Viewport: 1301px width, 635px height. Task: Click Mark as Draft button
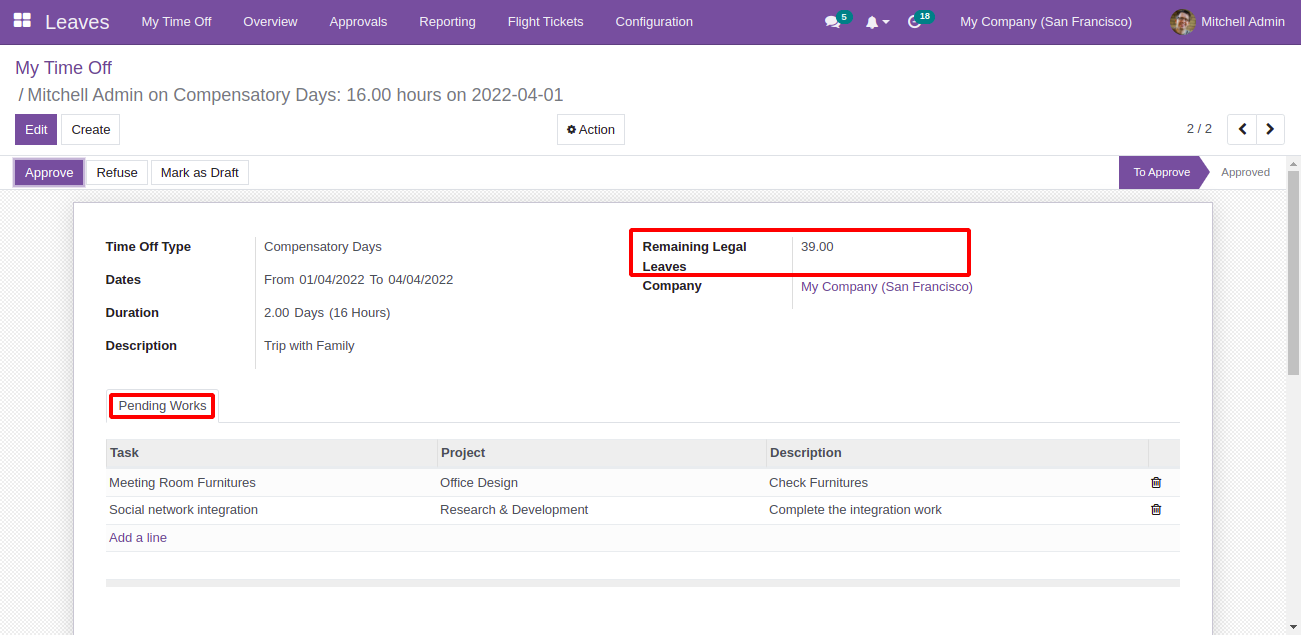[199, 173]
